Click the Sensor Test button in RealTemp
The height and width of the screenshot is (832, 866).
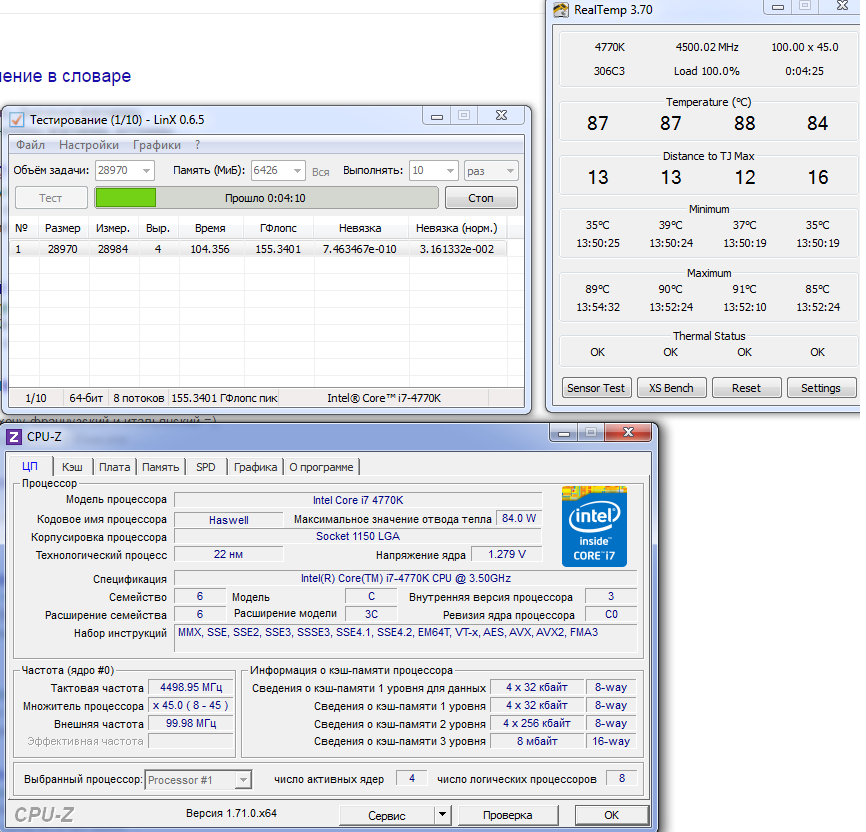(x=595, y=388)
